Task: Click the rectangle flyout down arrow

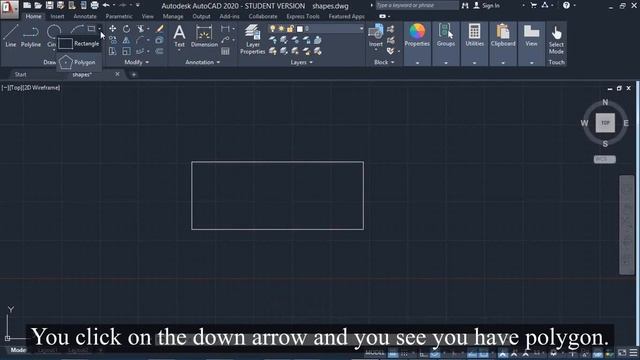Action: pos(100,29)
